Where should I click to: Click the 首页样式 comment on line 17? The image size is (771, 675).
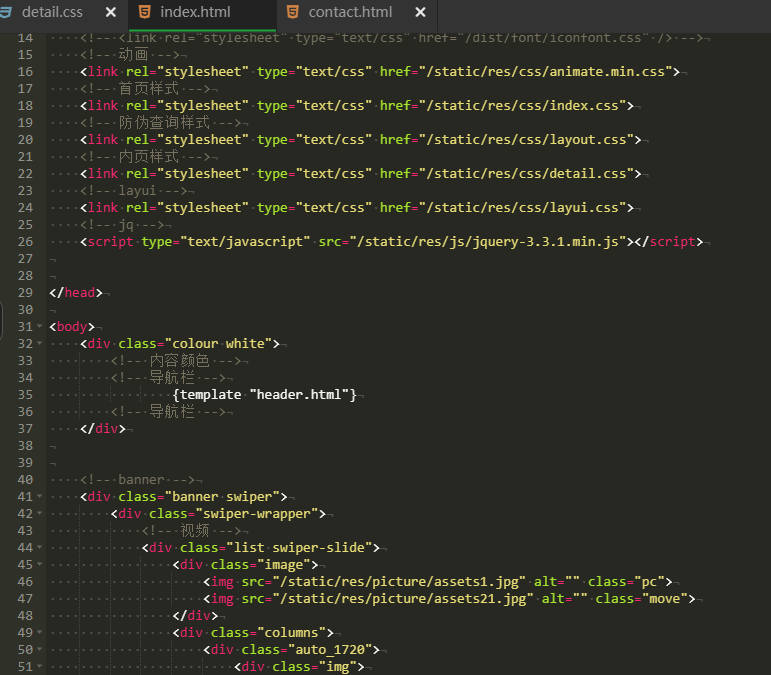pyautogui.click(x=145, y=88)
